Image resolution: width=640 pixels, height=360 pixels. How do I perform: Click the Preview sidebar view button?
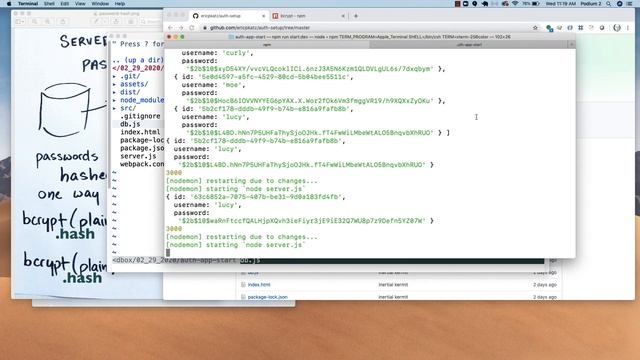coord(20,21)
